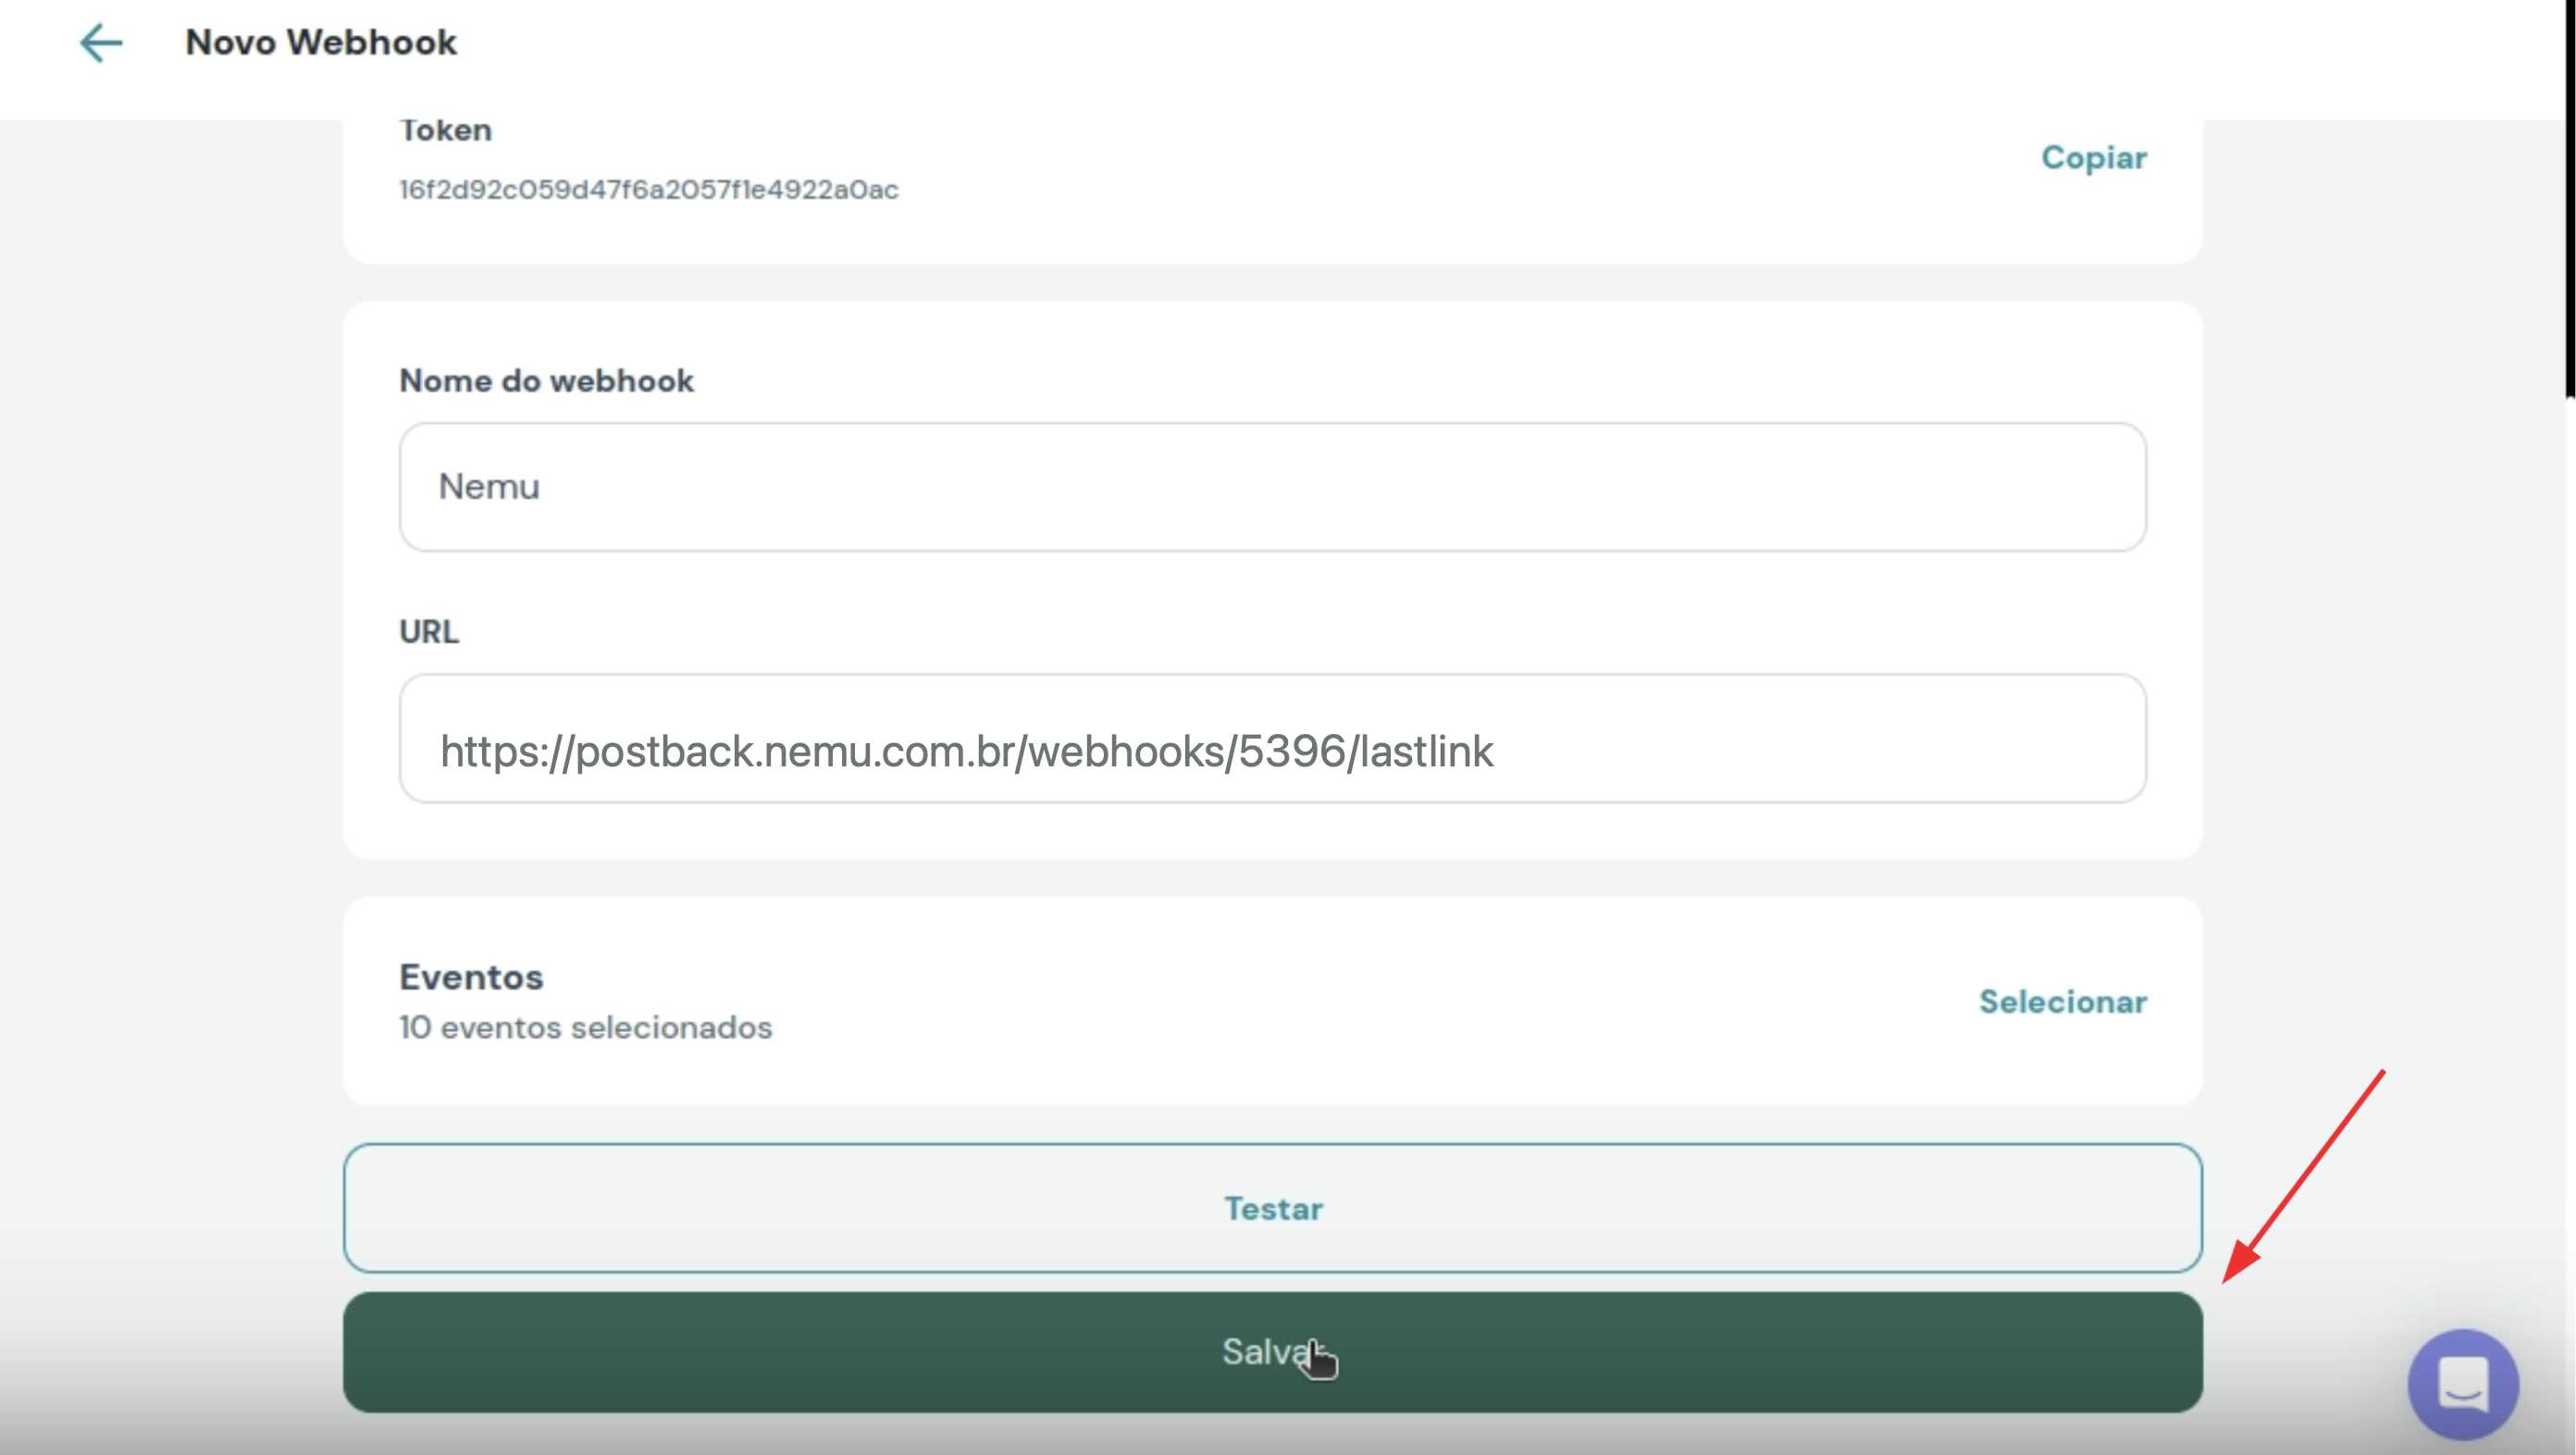Click the Eventos section heading
This screenshot has height=1455, width=2576.
click(x=471, y=977)
